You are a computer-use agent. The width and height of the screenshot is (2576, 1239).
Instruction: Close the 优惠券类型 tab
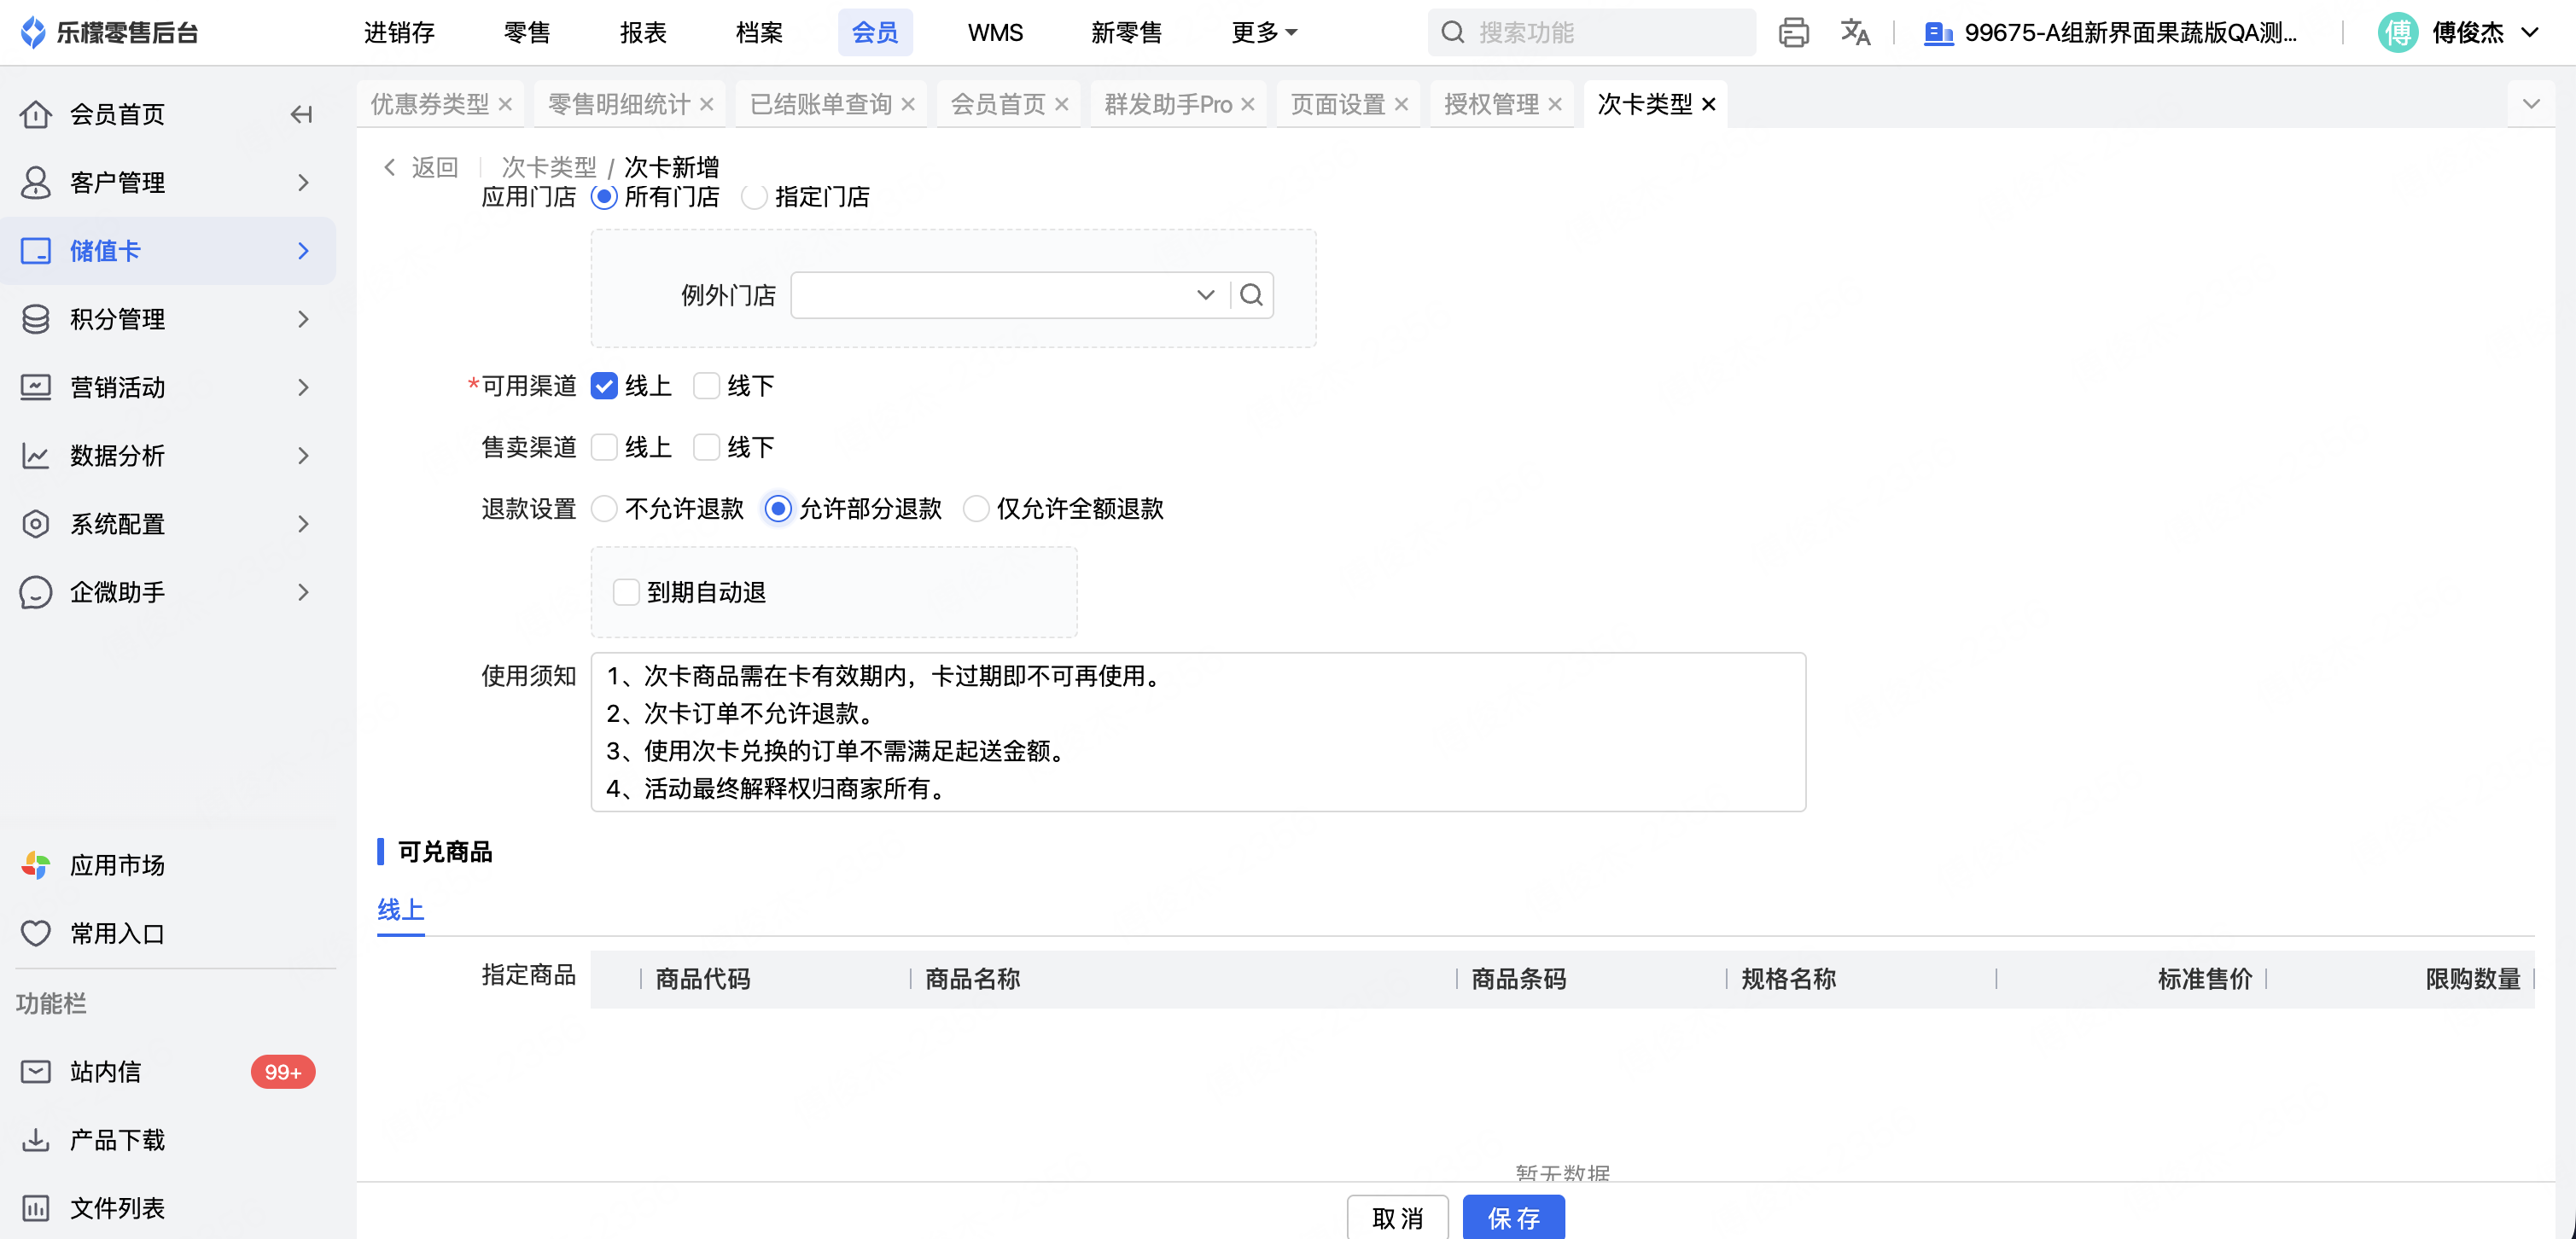pyautogui.click(x=506, y=104)
